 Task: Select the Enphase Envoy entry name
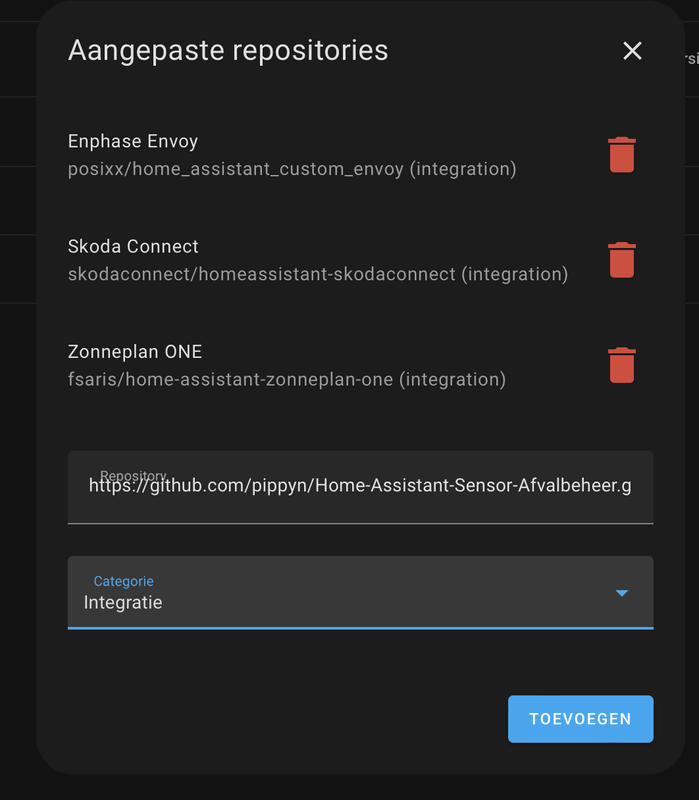[x=133, y=141]
